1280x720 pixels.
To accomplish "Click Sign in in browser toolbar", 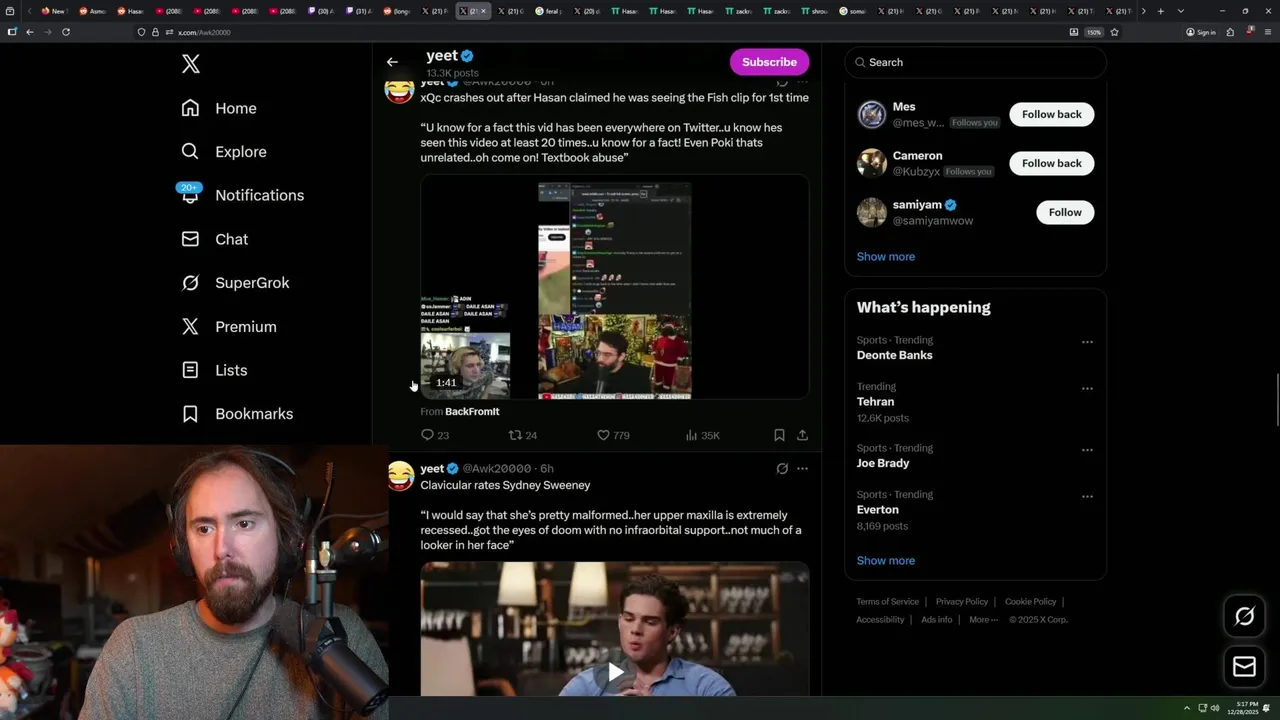I will coord(1200,32).
